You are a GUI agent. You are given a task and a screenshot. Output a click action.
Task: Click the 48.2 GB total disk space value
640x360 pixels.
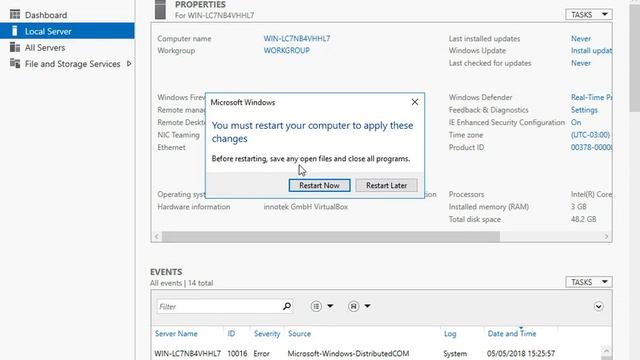[x=583, y=220]
